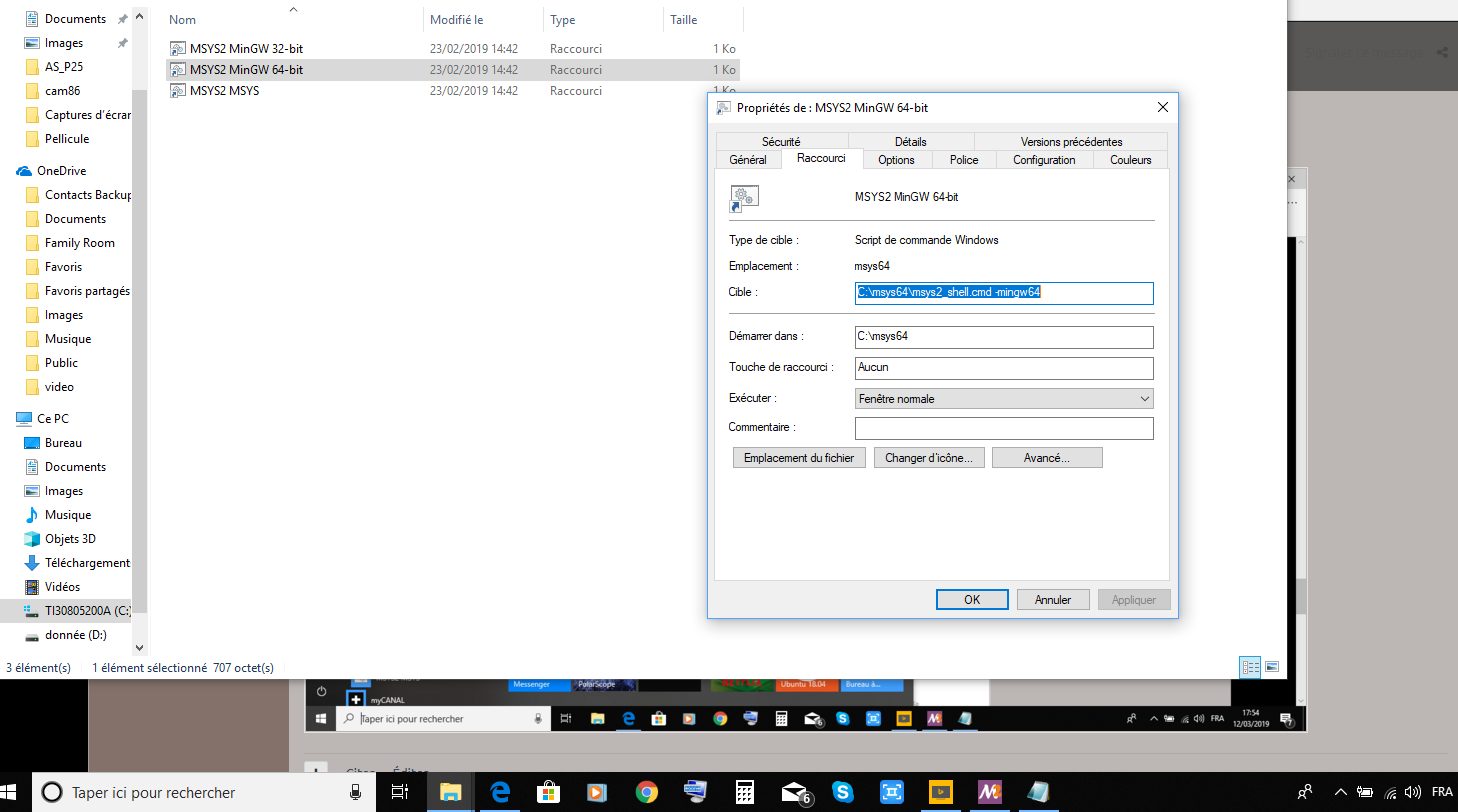Launch Microsoft Edge from the main taskbar
Screen dimensions: 1458x812
pos(500,793)
